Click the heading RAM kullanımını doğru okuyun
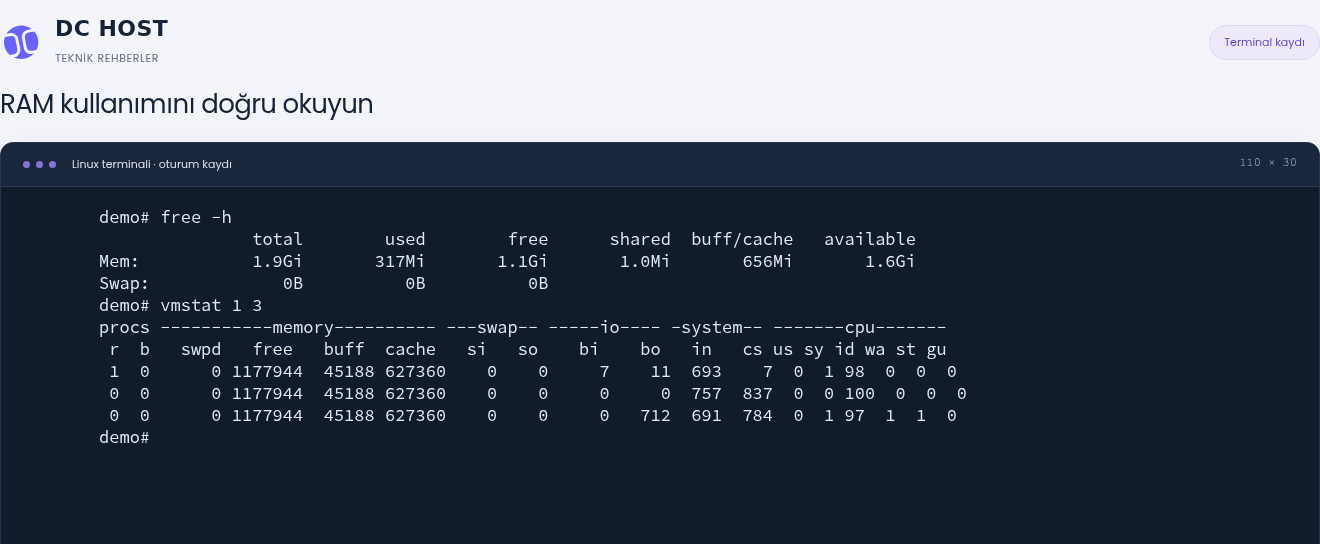The image size is (1320, 544). pos(187,104)
